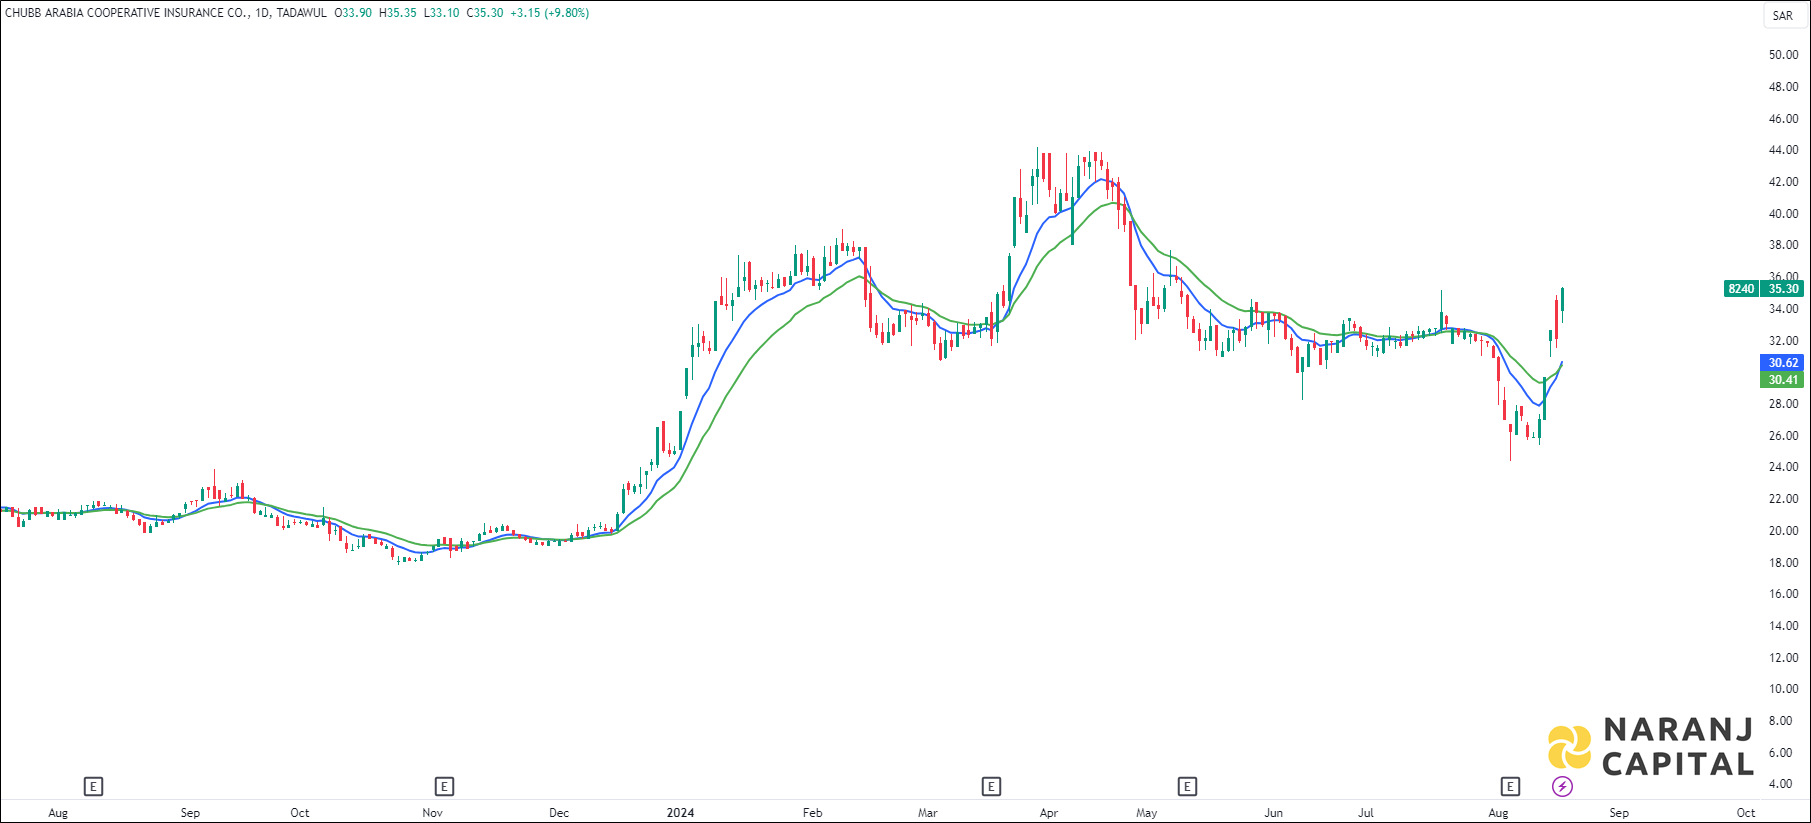The width and height of the screenshot is (1811, 823).
Task: Click the 28.00 price scale label
Action: coord(1783,404)
